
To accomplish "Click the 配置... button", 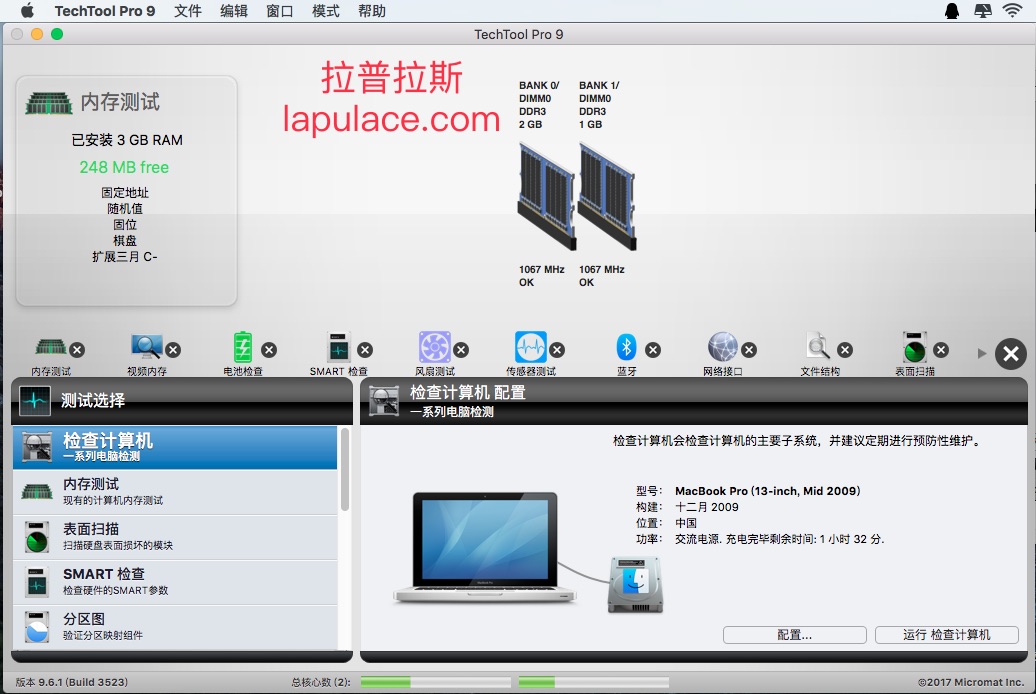I will coord(795,635).
